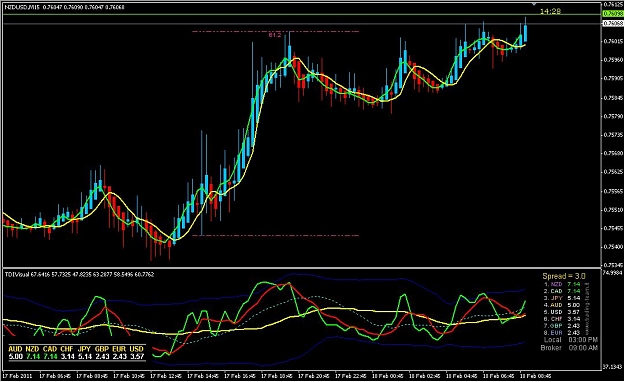Click the USD header in currency table
This screenshot has height=382, width=625.
(137, 349)
